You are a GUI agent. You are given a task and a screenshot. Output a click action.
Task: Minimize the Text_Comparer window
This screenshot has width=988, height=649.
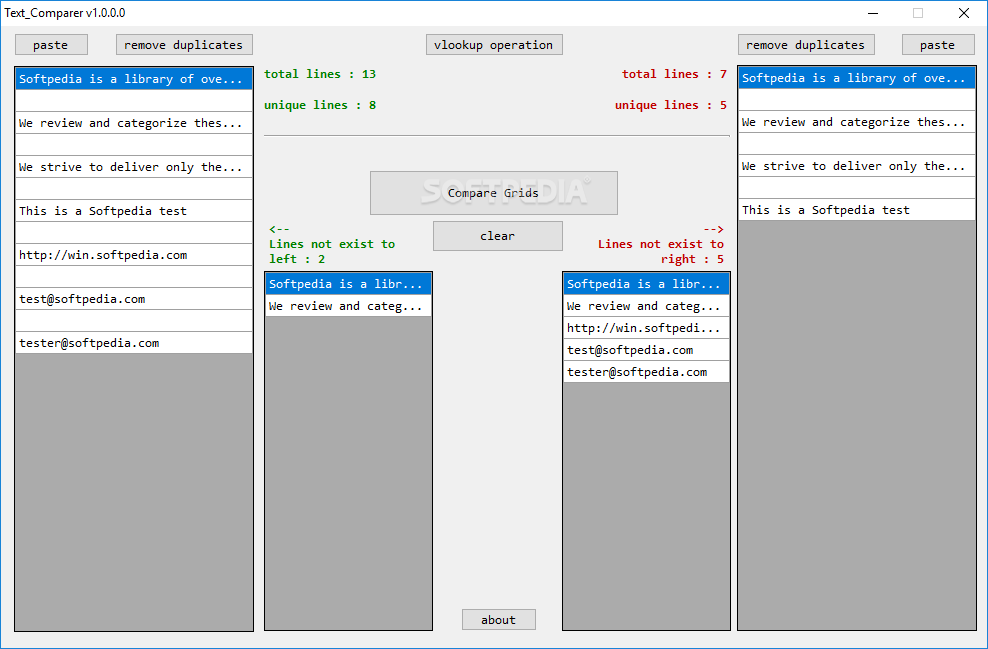873,13
